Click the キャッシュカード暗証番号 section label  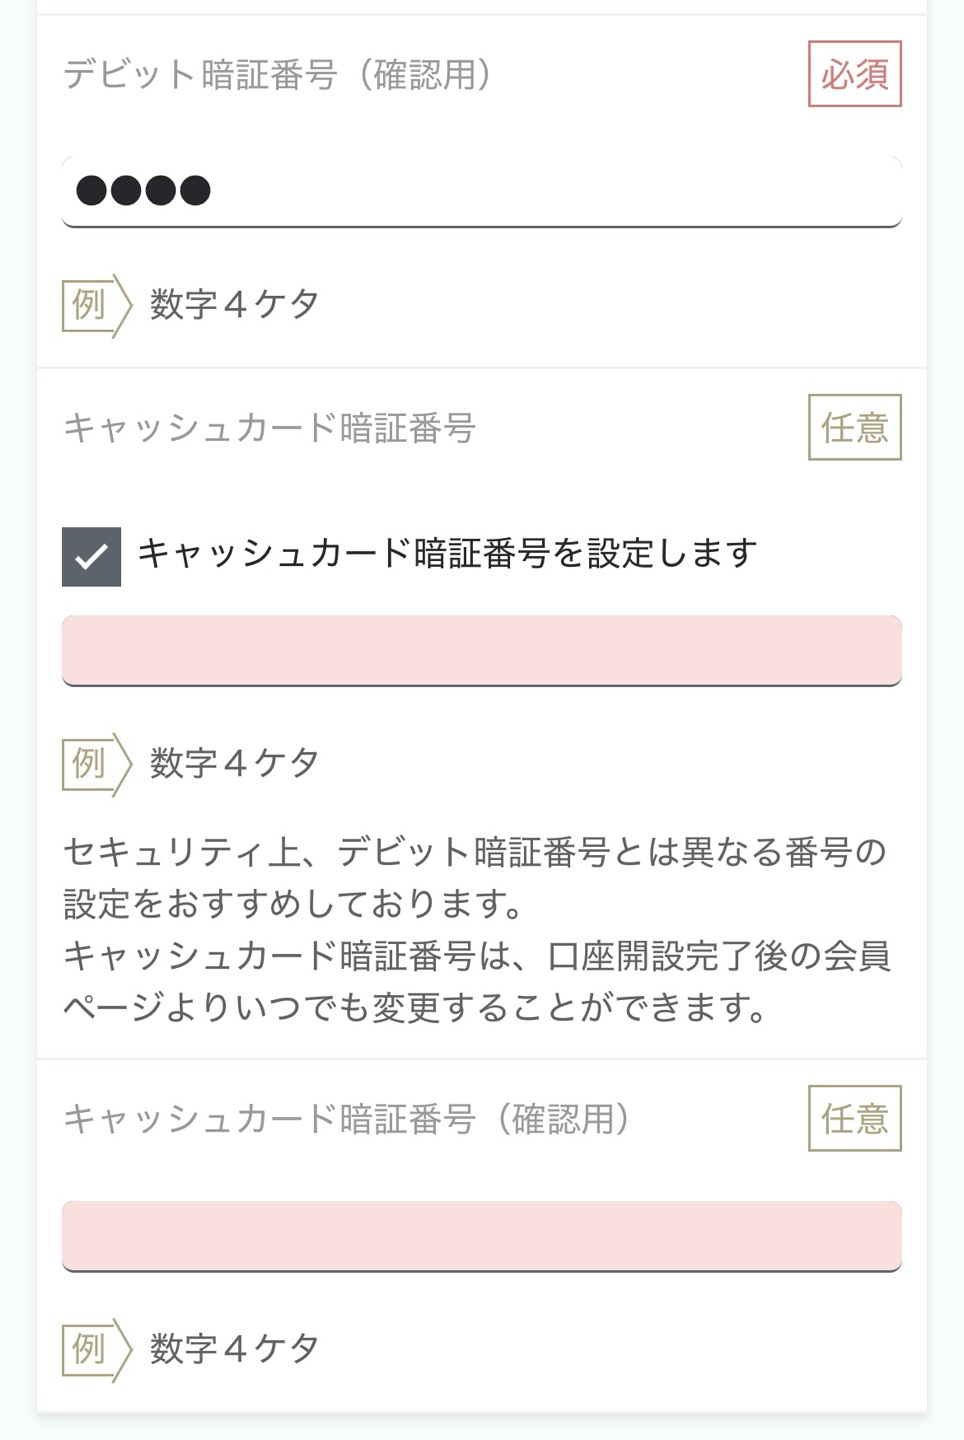[269, 428]
